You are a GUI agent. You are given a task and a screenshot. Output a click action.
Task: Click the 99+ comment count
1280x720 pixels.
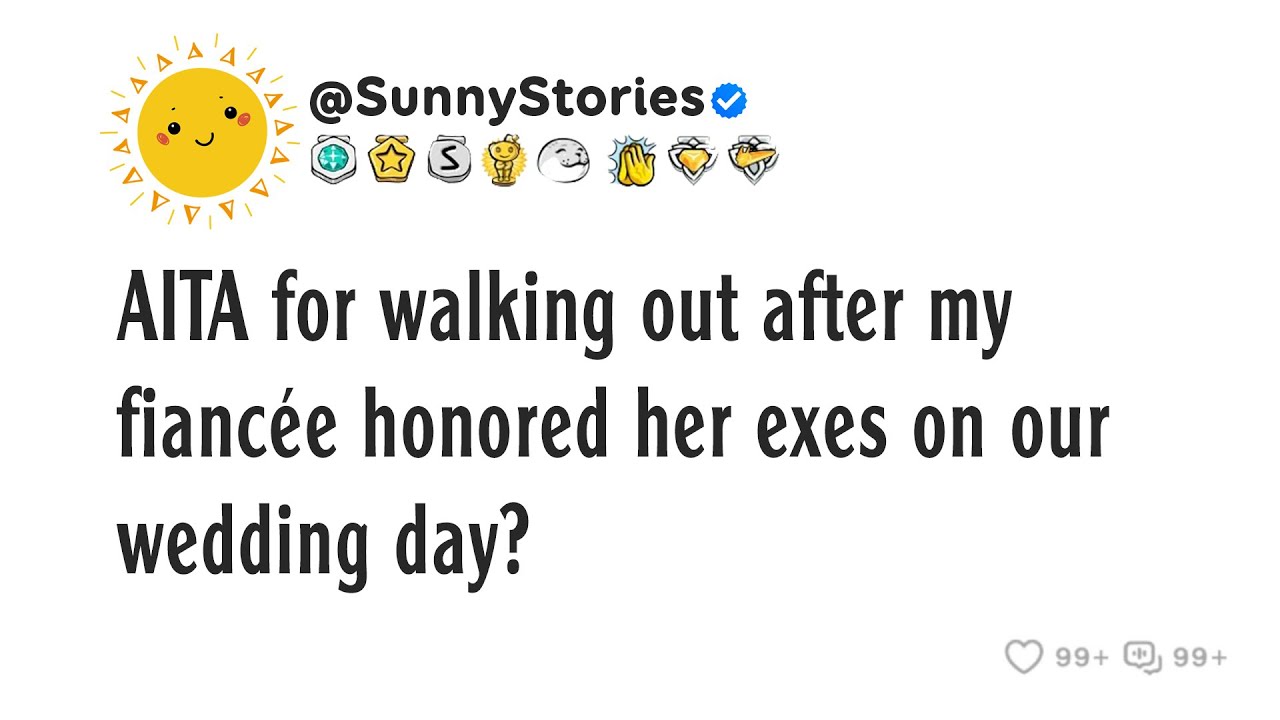(x=1199, y=658)
